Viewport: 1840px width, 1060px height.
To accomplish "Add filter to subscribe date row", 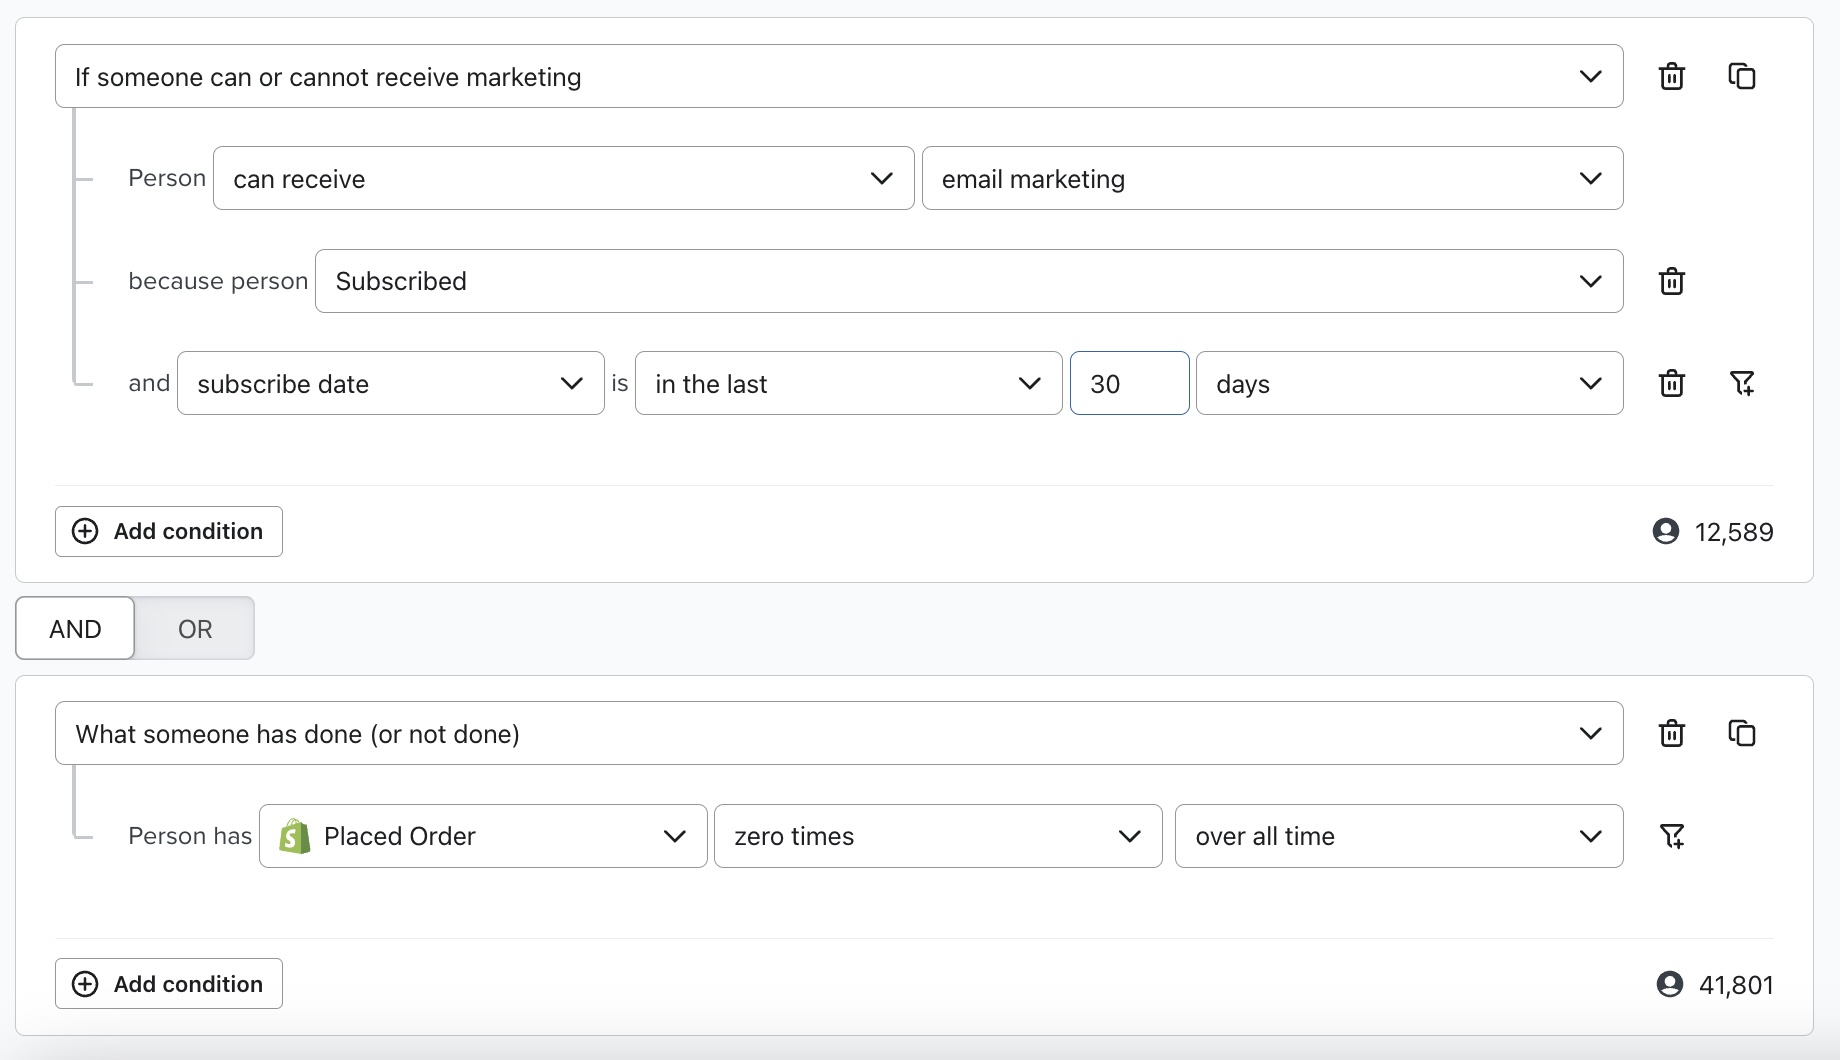I will [1741, 383].
